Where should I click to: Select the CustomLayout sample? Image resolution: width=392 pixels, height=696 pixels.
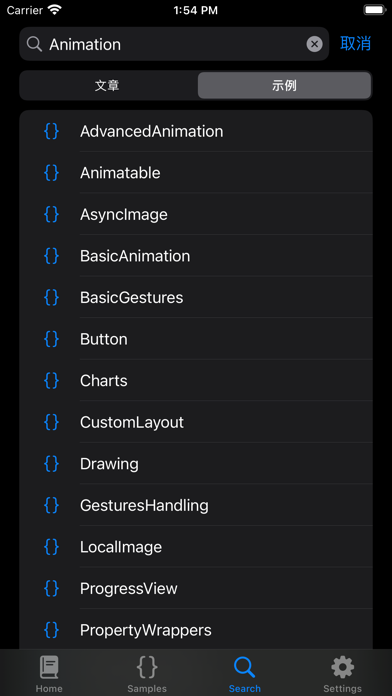coord(196,422)
